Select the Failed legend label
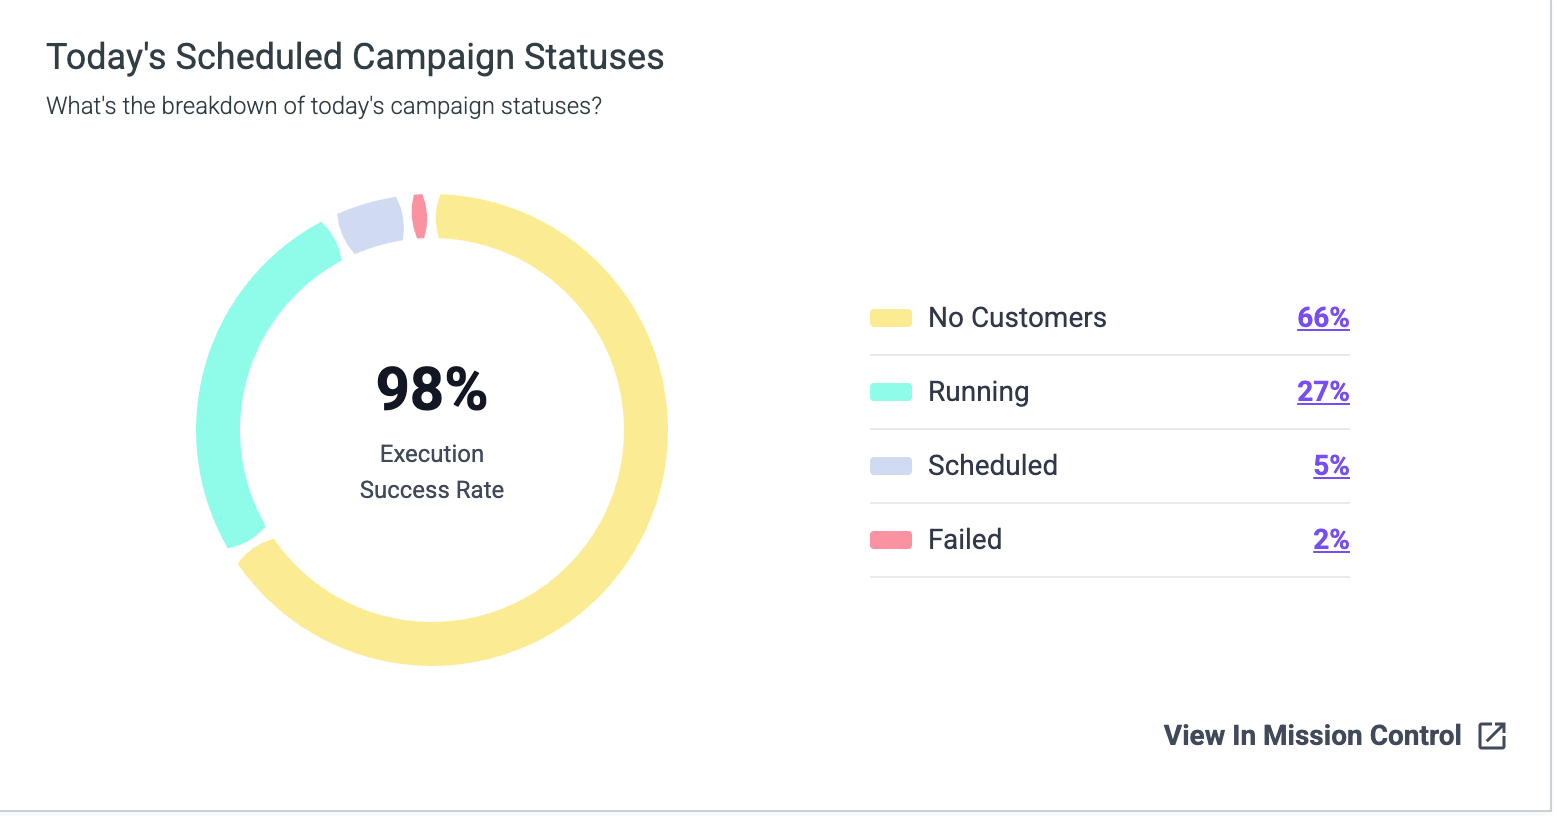The width and height of the screenshot is (1554, 816). click(x=964, y=540)
